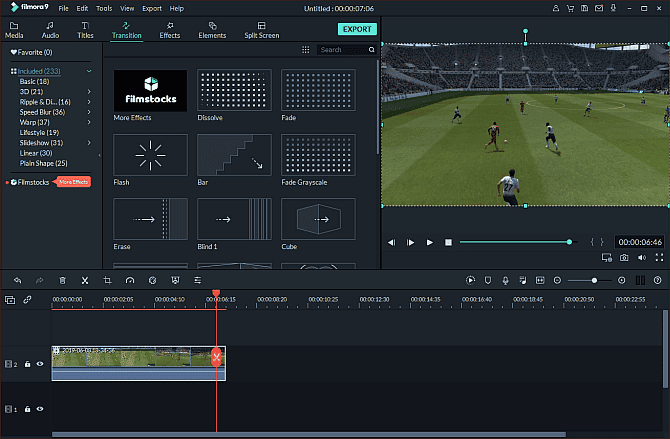Click the undo arrow in timeline toolbar

17,281
